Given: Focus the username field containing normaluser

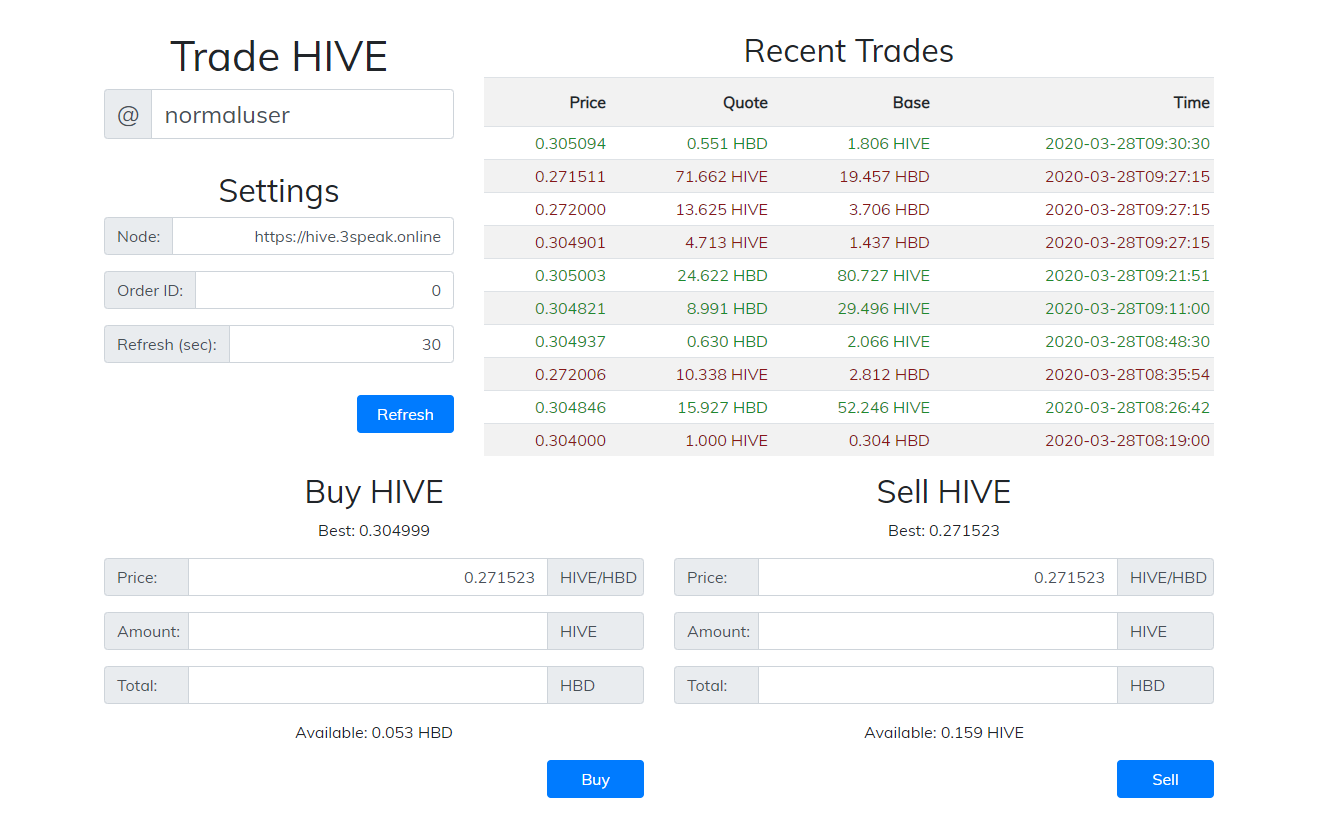Looking at the screenshot, I should coord(302,114).
